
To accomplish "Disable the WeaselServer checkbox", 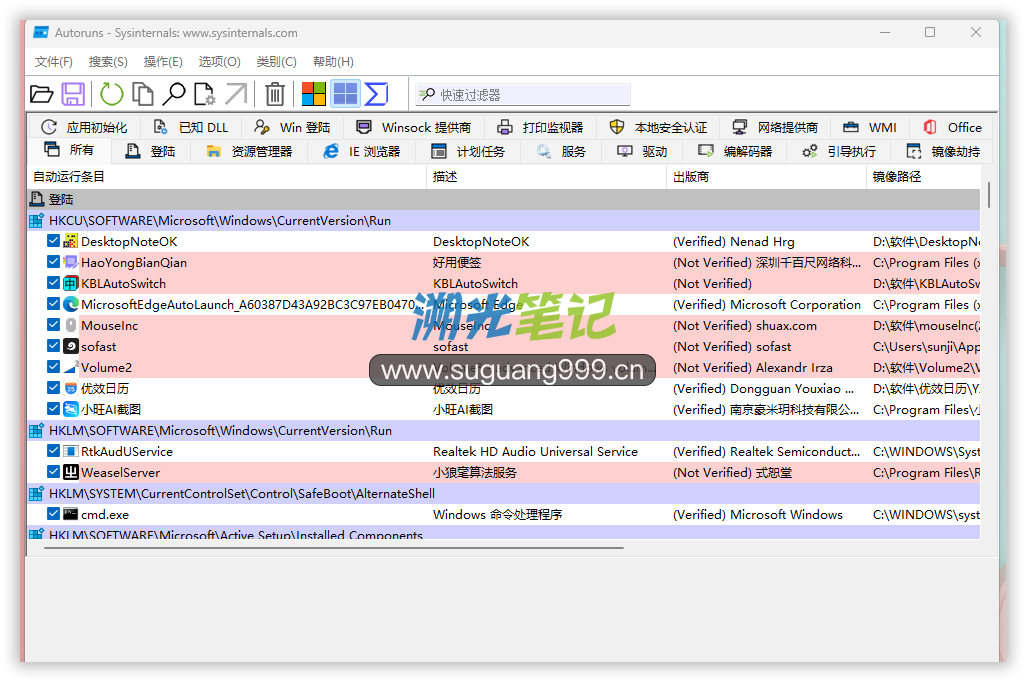I will point(54,472).
